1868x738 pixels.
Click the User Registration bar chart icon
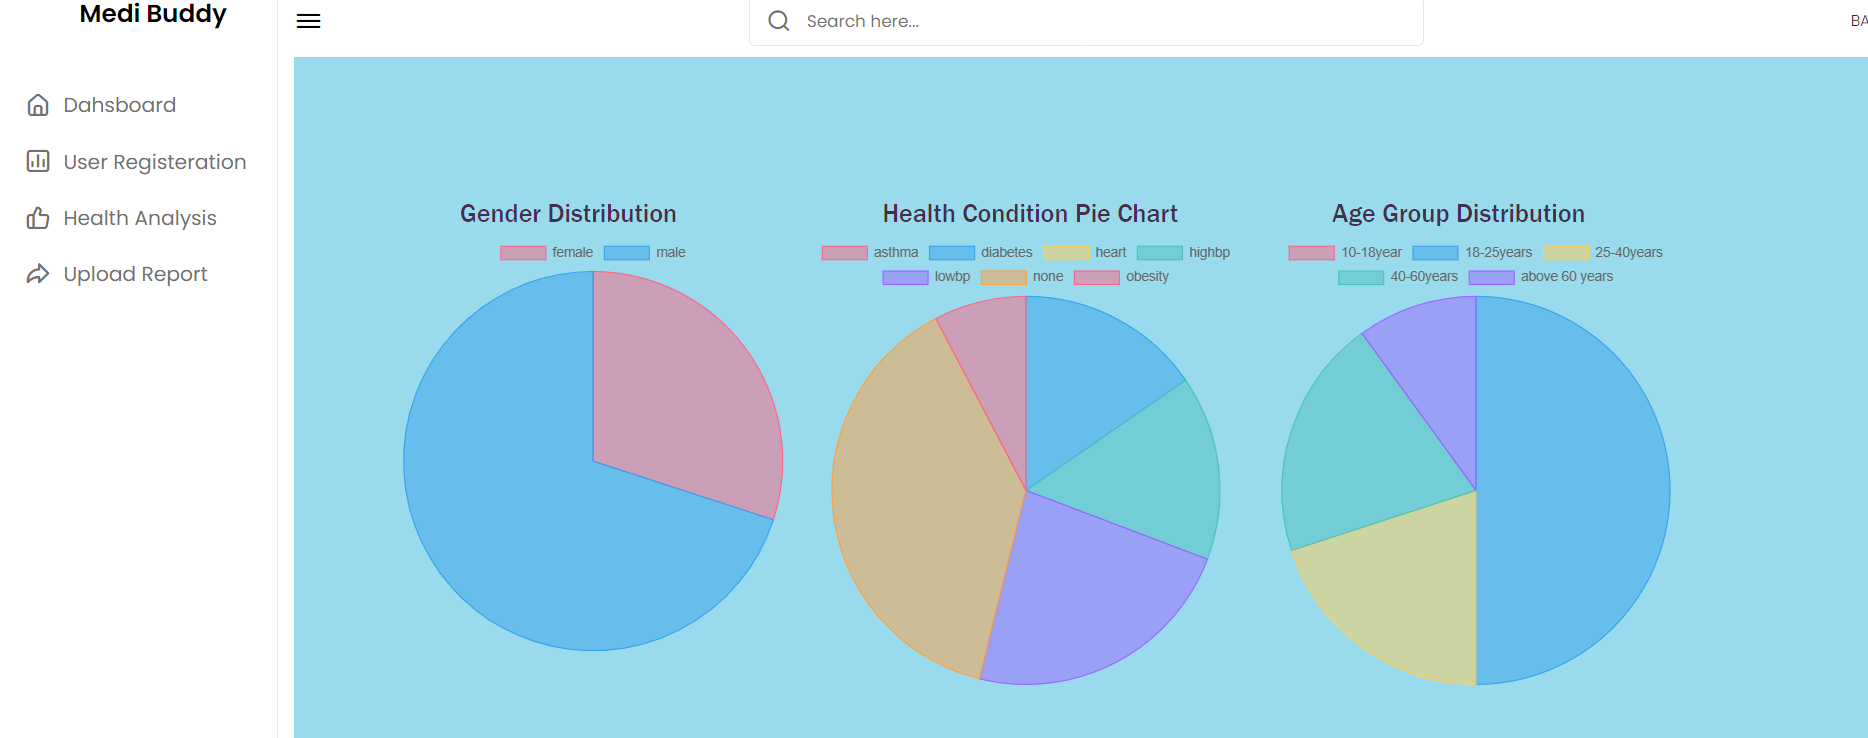click(x=38, y=161)
